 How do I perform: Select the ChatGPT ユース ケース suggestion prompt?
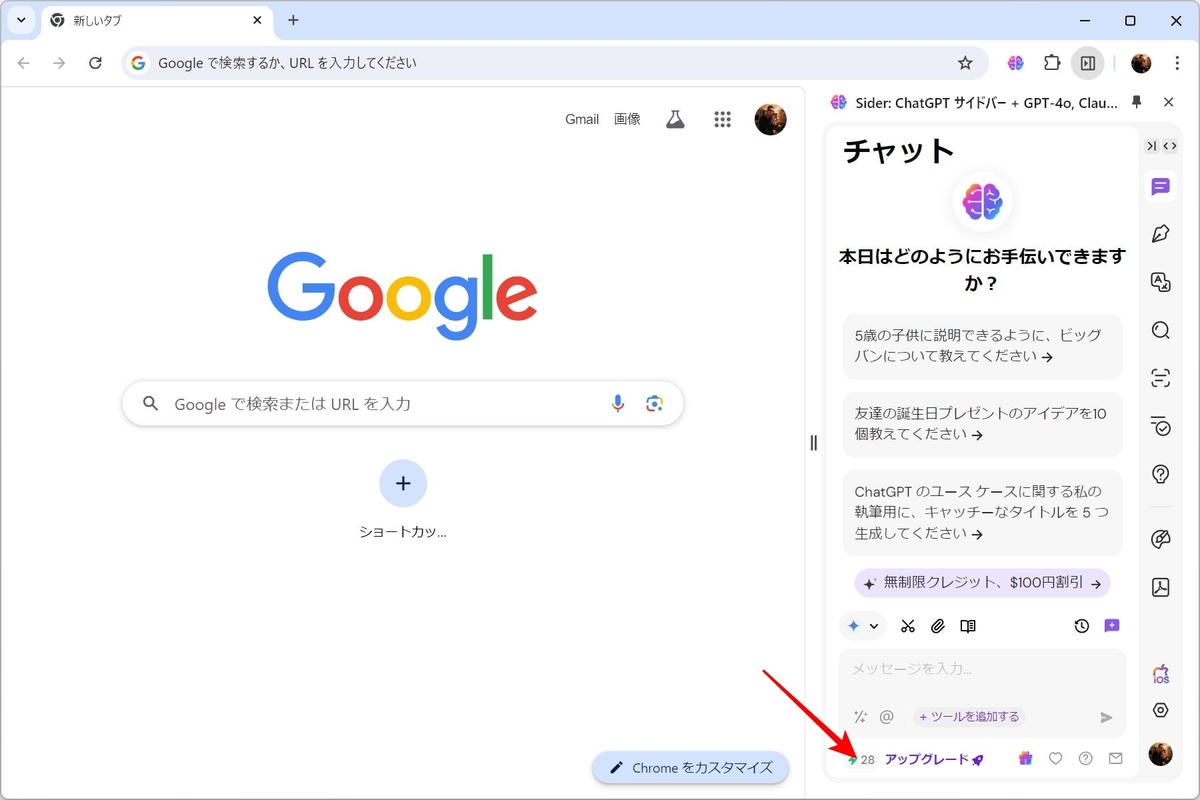coord(982,513)
